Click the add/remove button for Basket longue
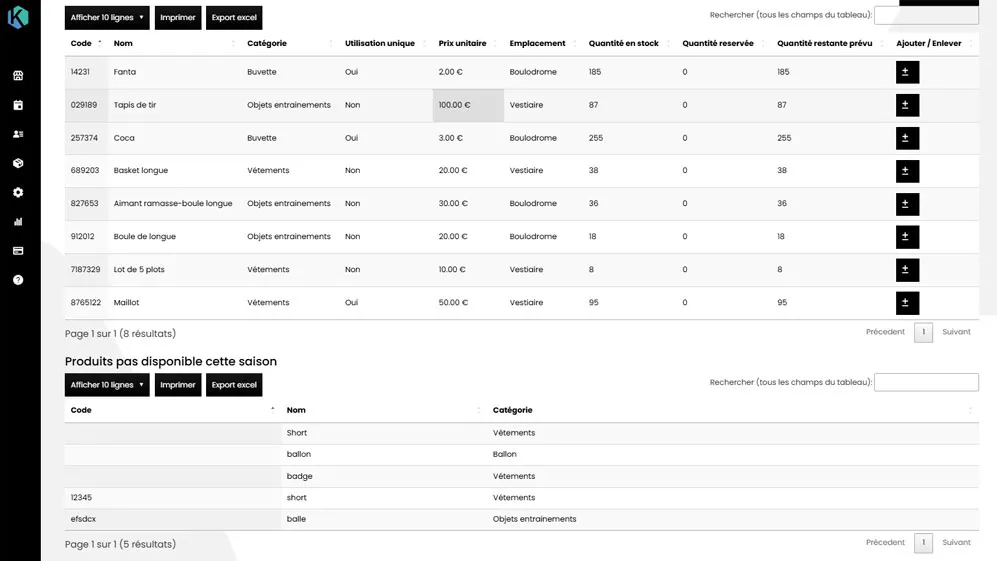 [x=907, y=171]
